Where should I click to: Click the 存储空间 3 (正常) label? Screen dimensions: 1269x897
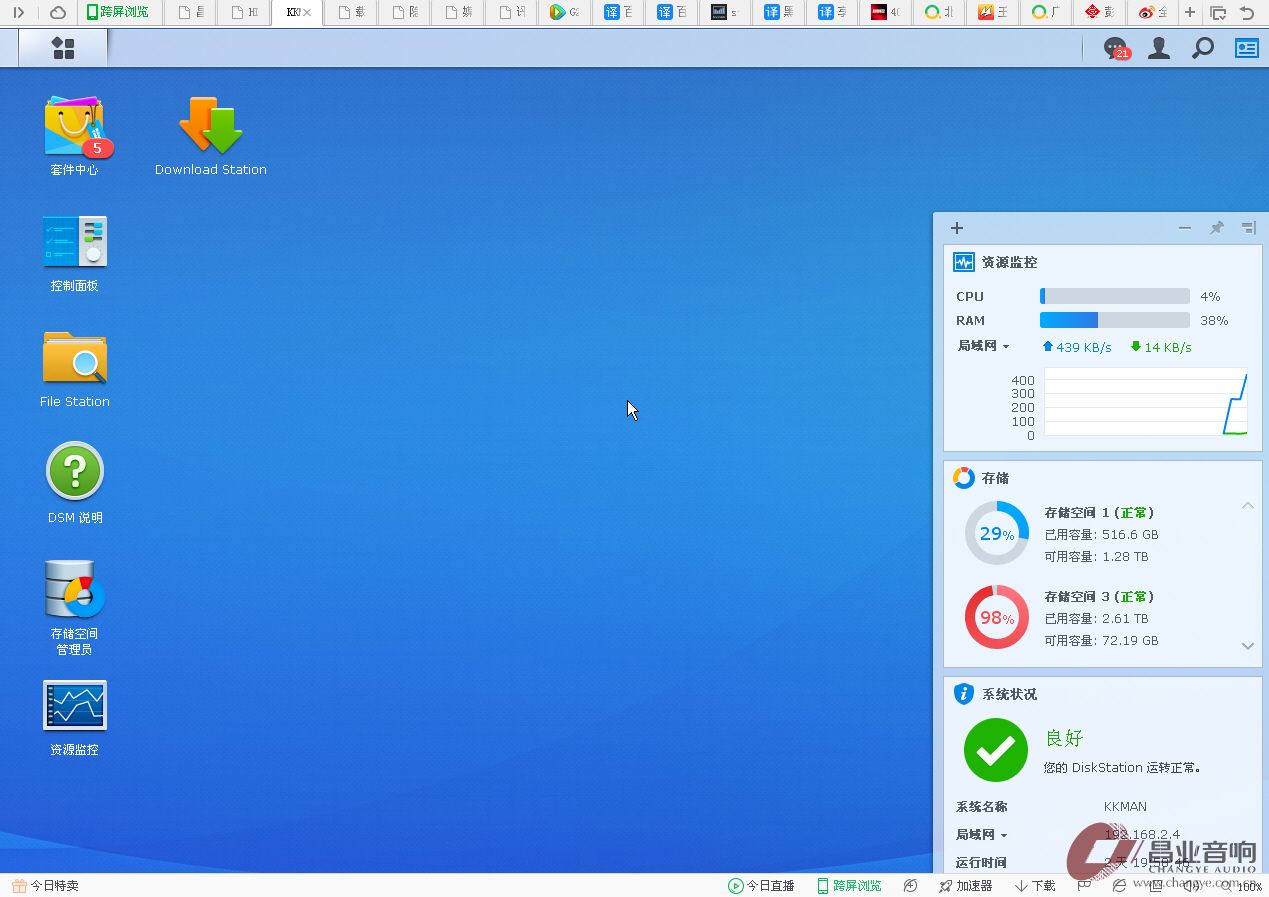[1100, 596]
